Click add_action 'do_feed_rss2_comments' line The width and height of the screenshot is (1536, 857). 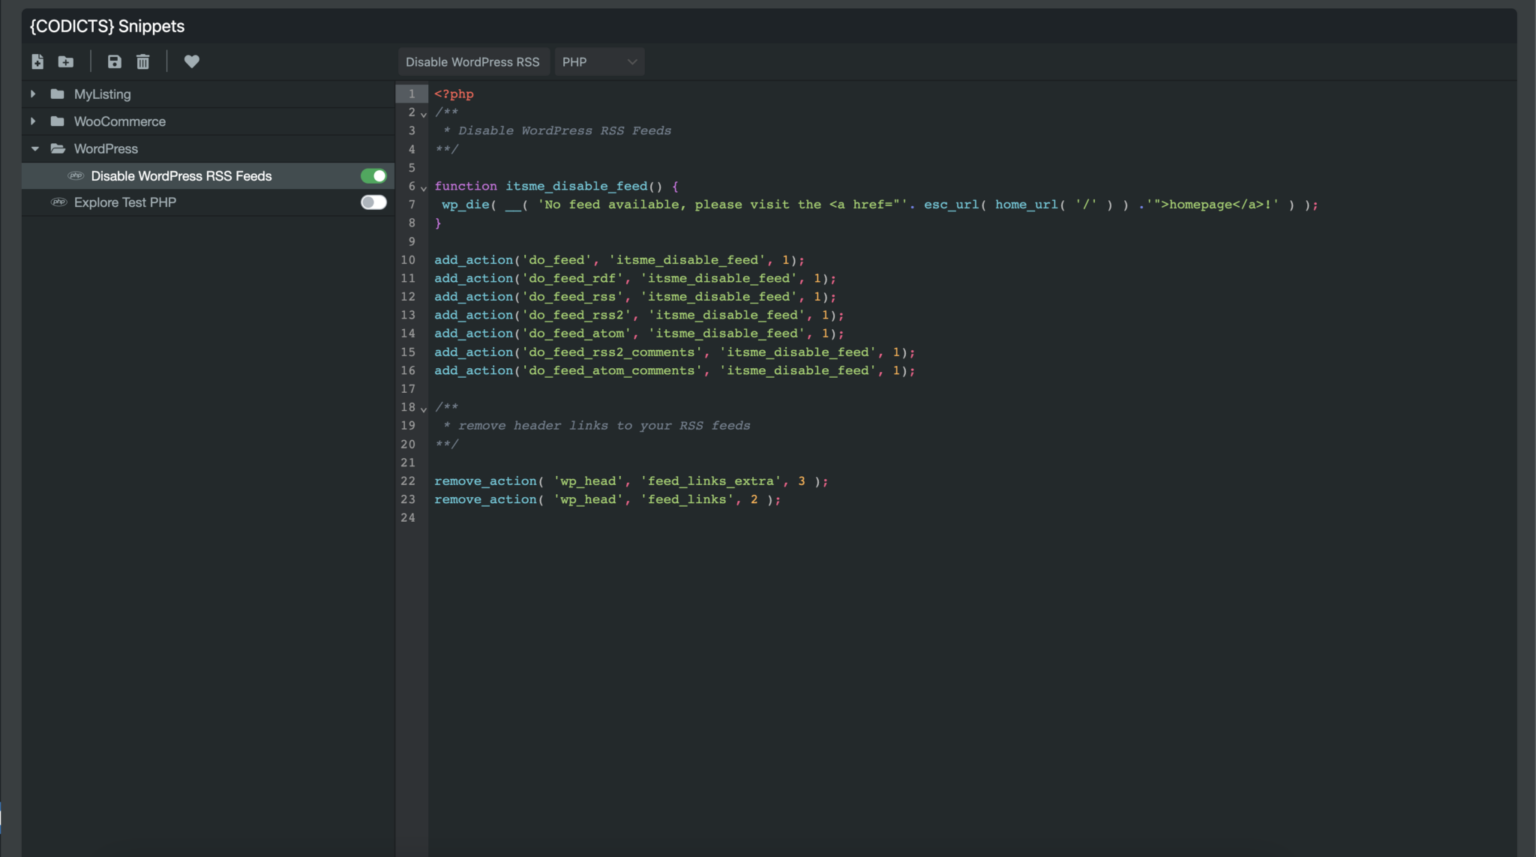(675, 352)
